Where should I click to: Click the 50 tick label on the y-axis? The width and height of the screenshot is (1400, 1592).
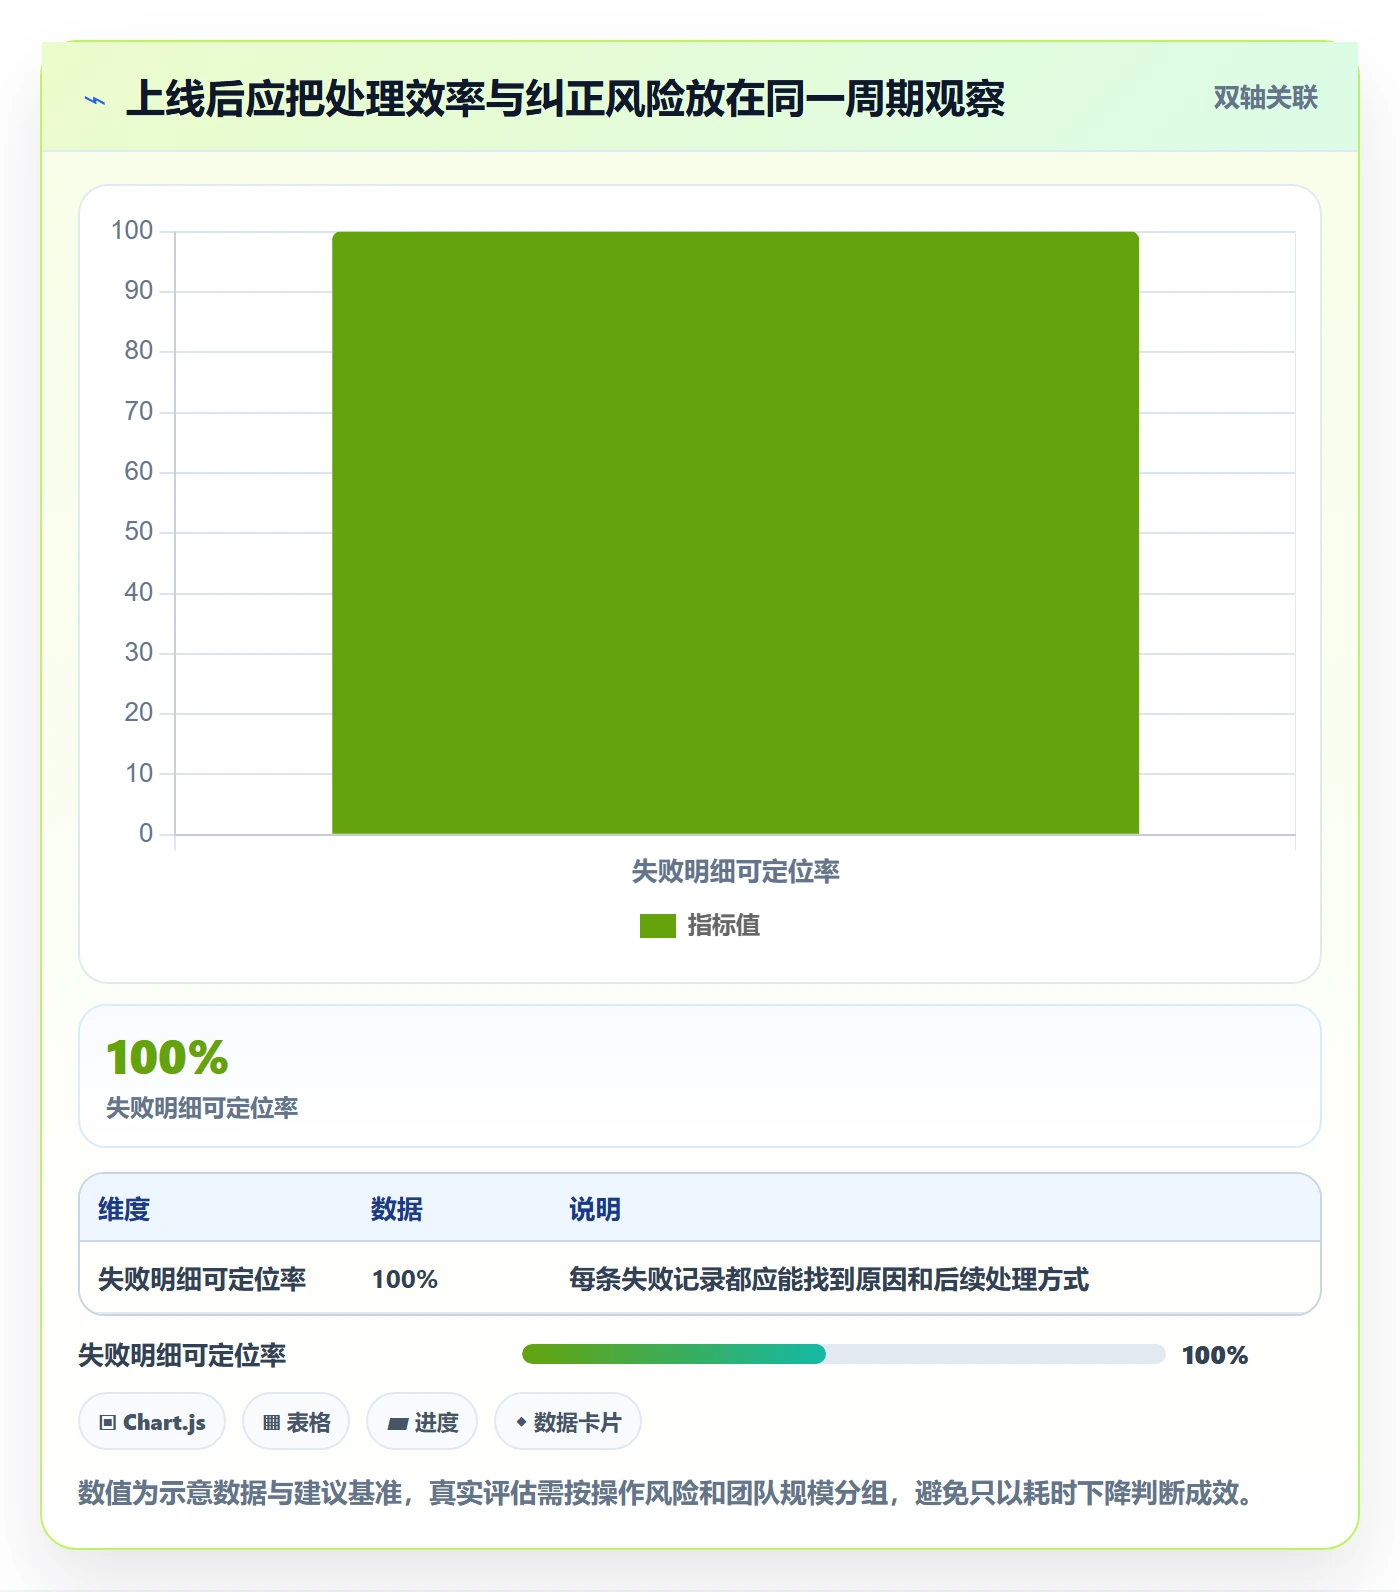click(x=139, y=531)
